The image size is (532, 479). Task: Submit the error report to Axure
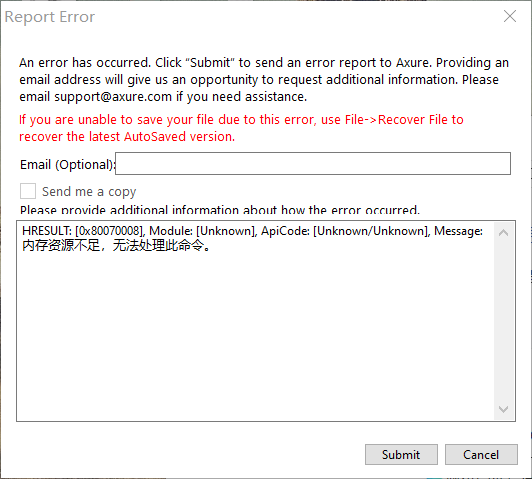401,454
